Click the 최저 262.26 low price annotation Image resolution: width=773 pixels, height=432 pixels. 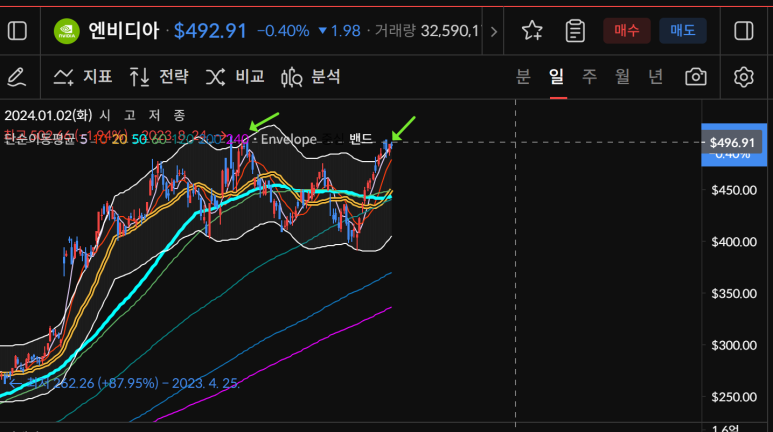point(133,383)
